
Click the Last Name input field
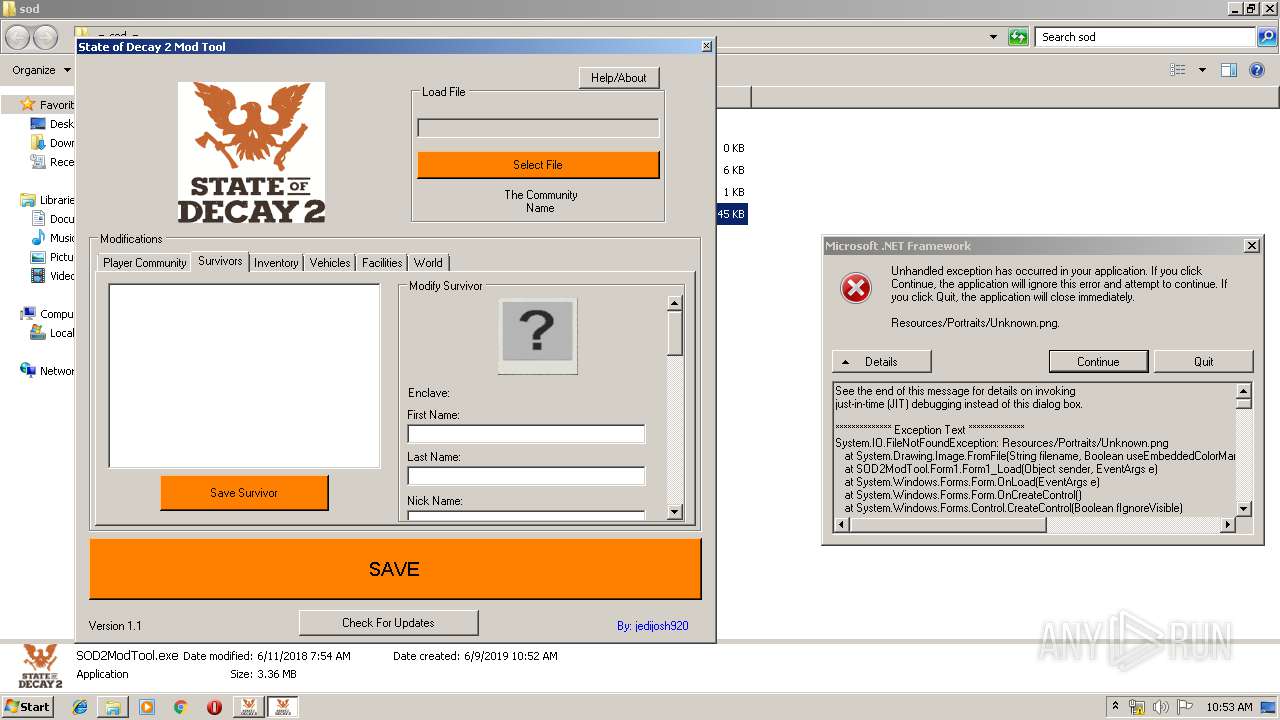(x=526, y=476)
